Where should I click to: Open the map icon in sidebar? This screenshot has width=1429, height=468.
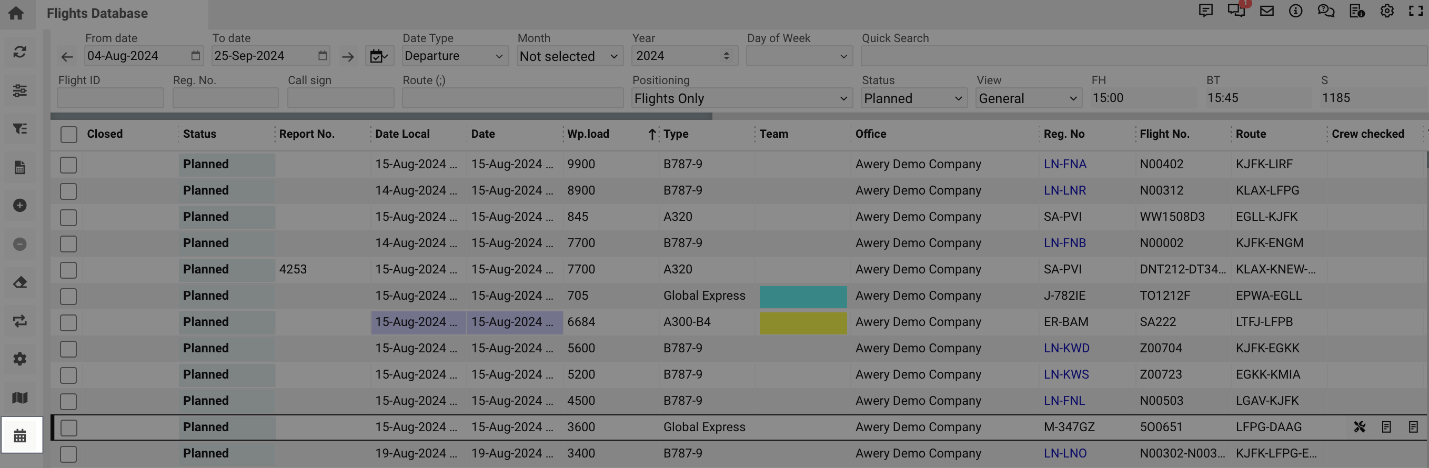(20, 398)
